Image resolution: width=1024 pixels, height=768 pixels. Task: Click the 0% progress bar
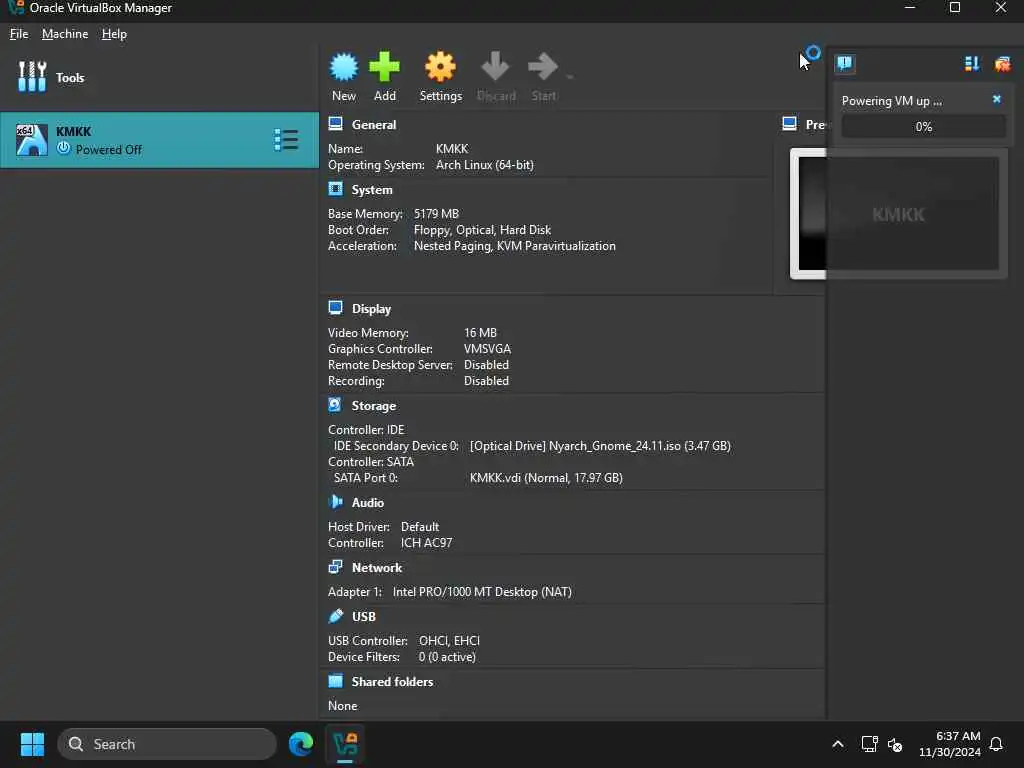[x=923, y=127]
